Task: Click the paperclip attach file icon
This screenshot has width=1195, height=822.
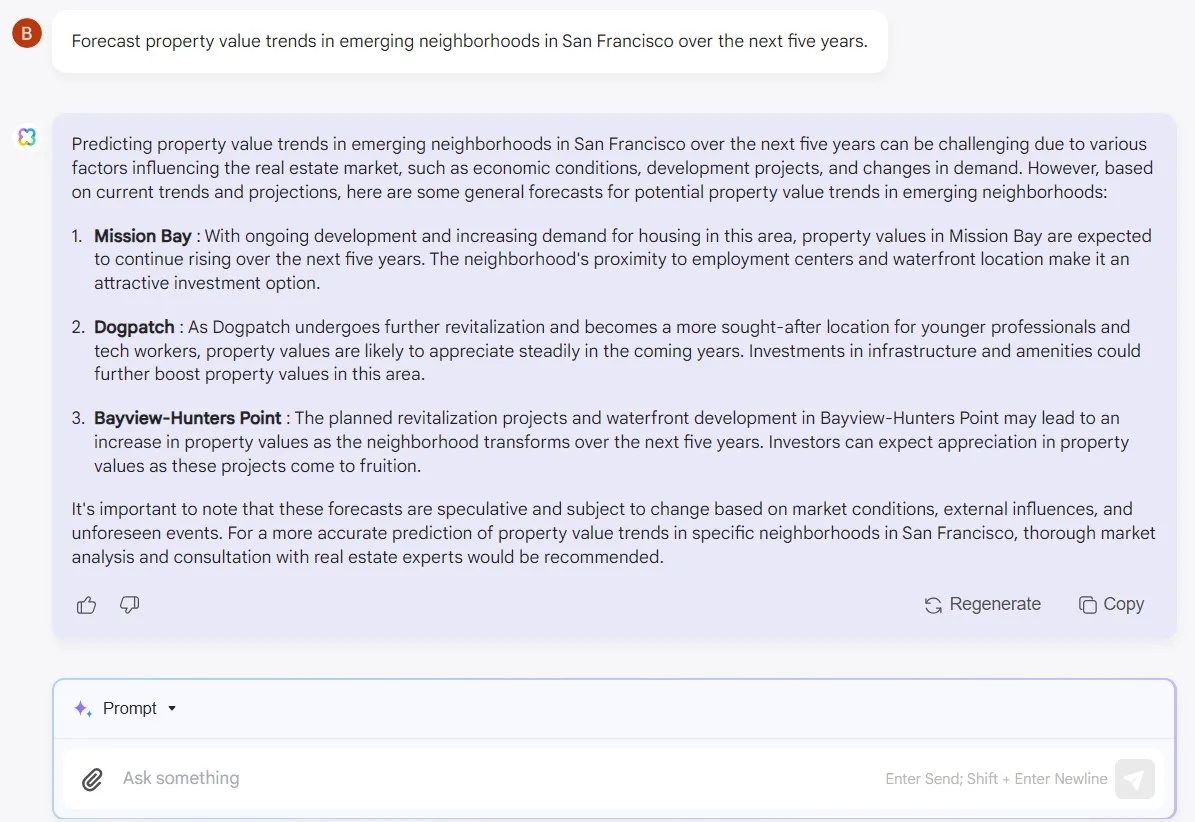Action: click(92, 779)
